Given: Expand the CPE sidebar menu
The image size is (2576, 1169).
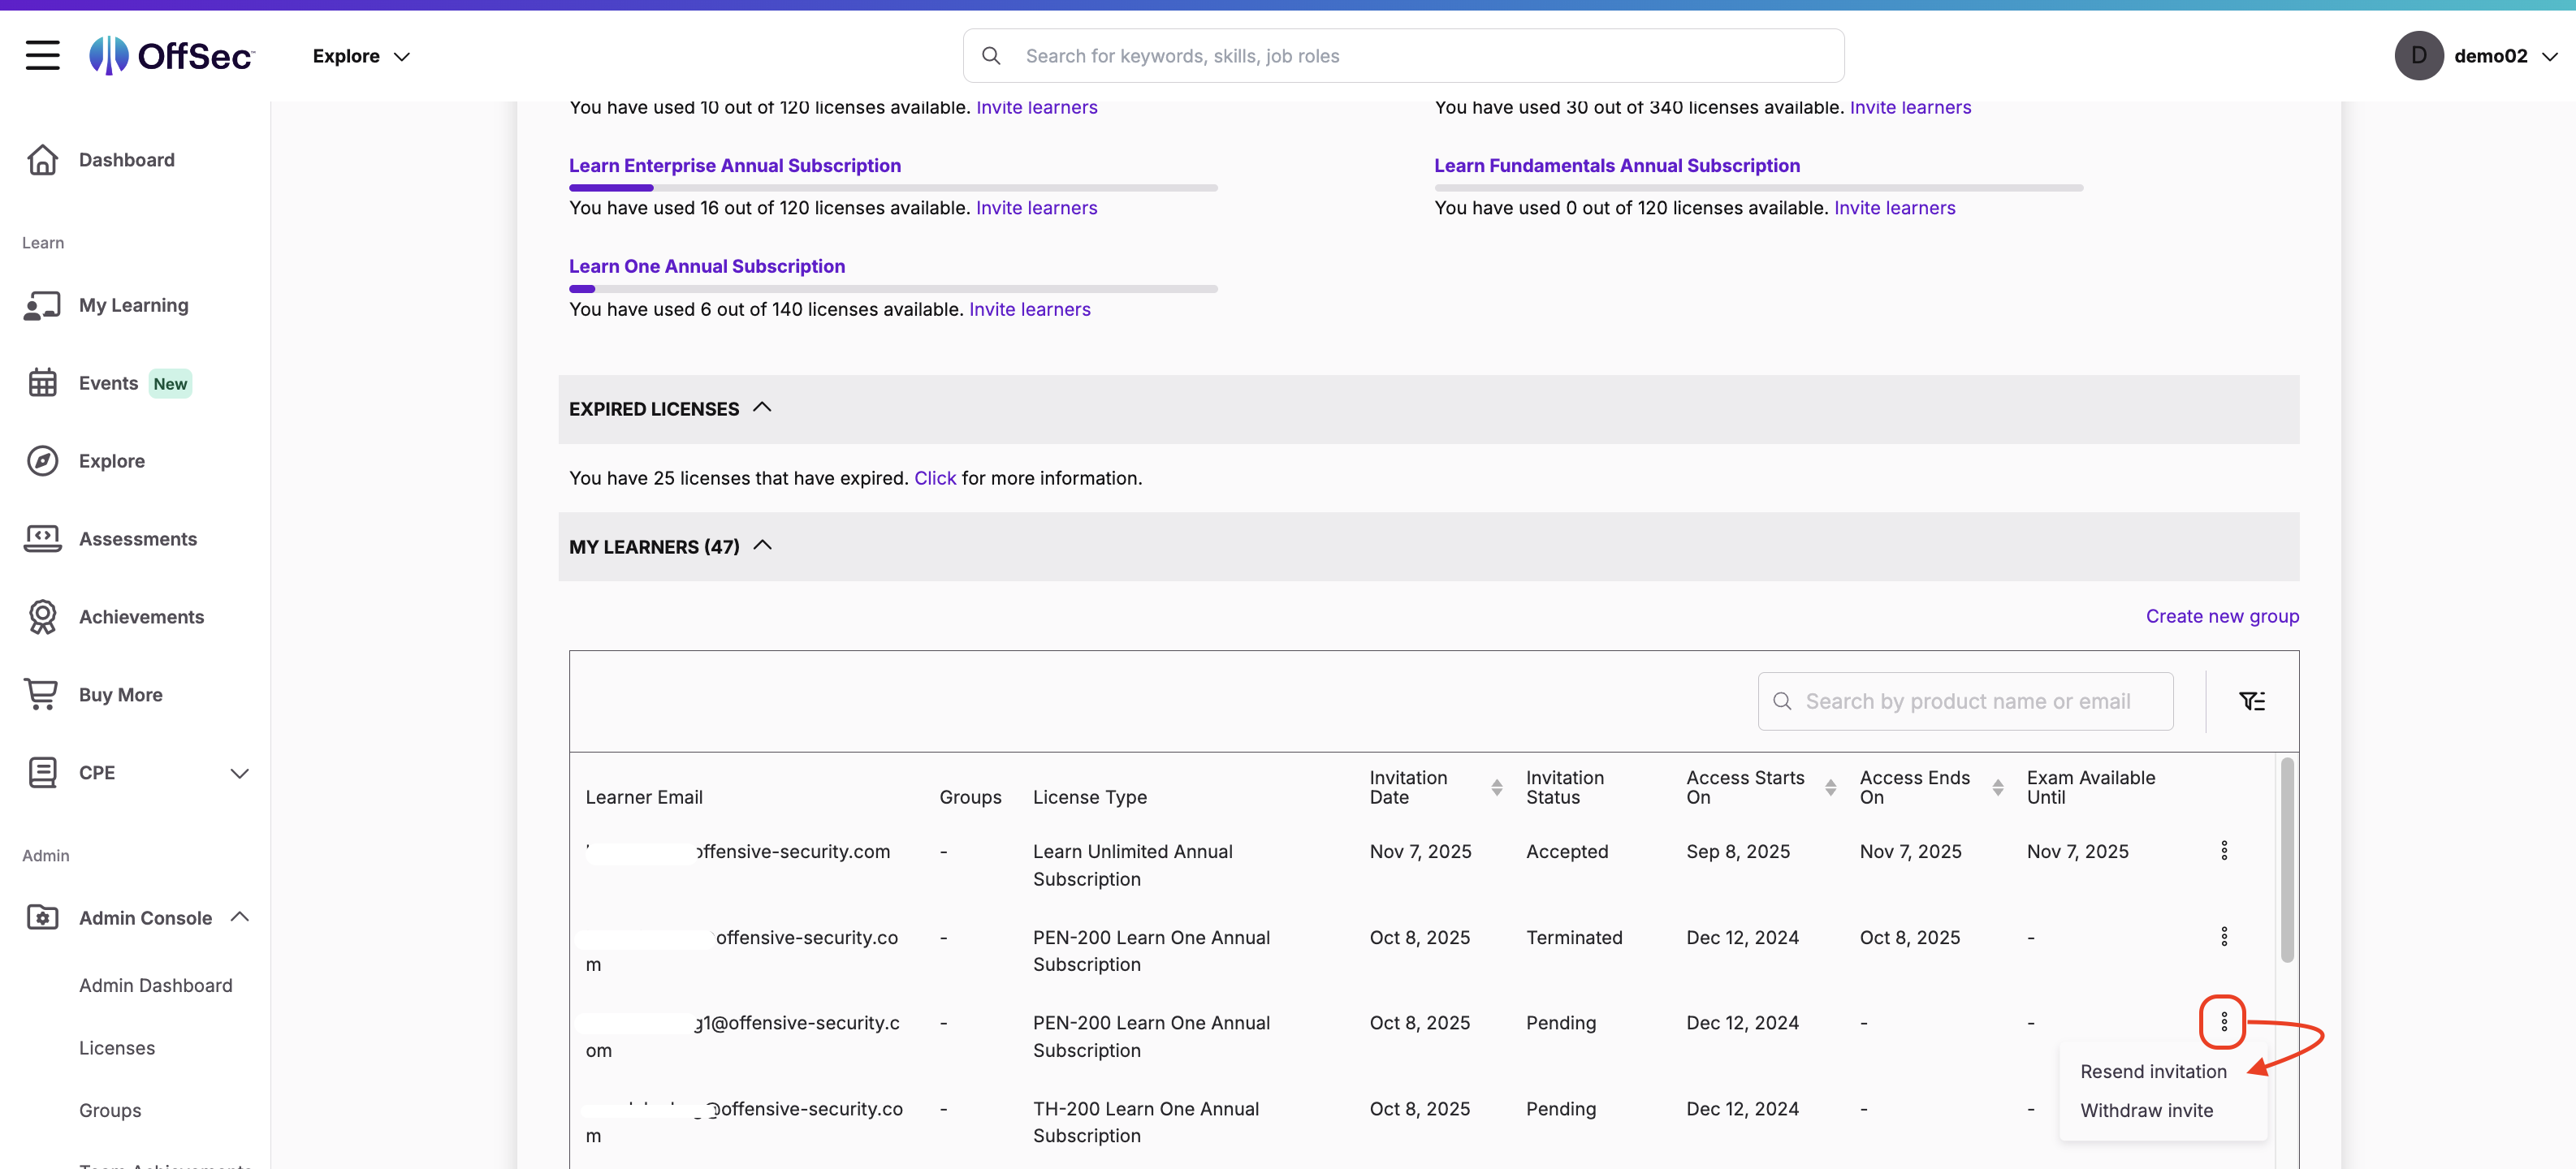Looking at the screenshot, I should pos(239,773).
